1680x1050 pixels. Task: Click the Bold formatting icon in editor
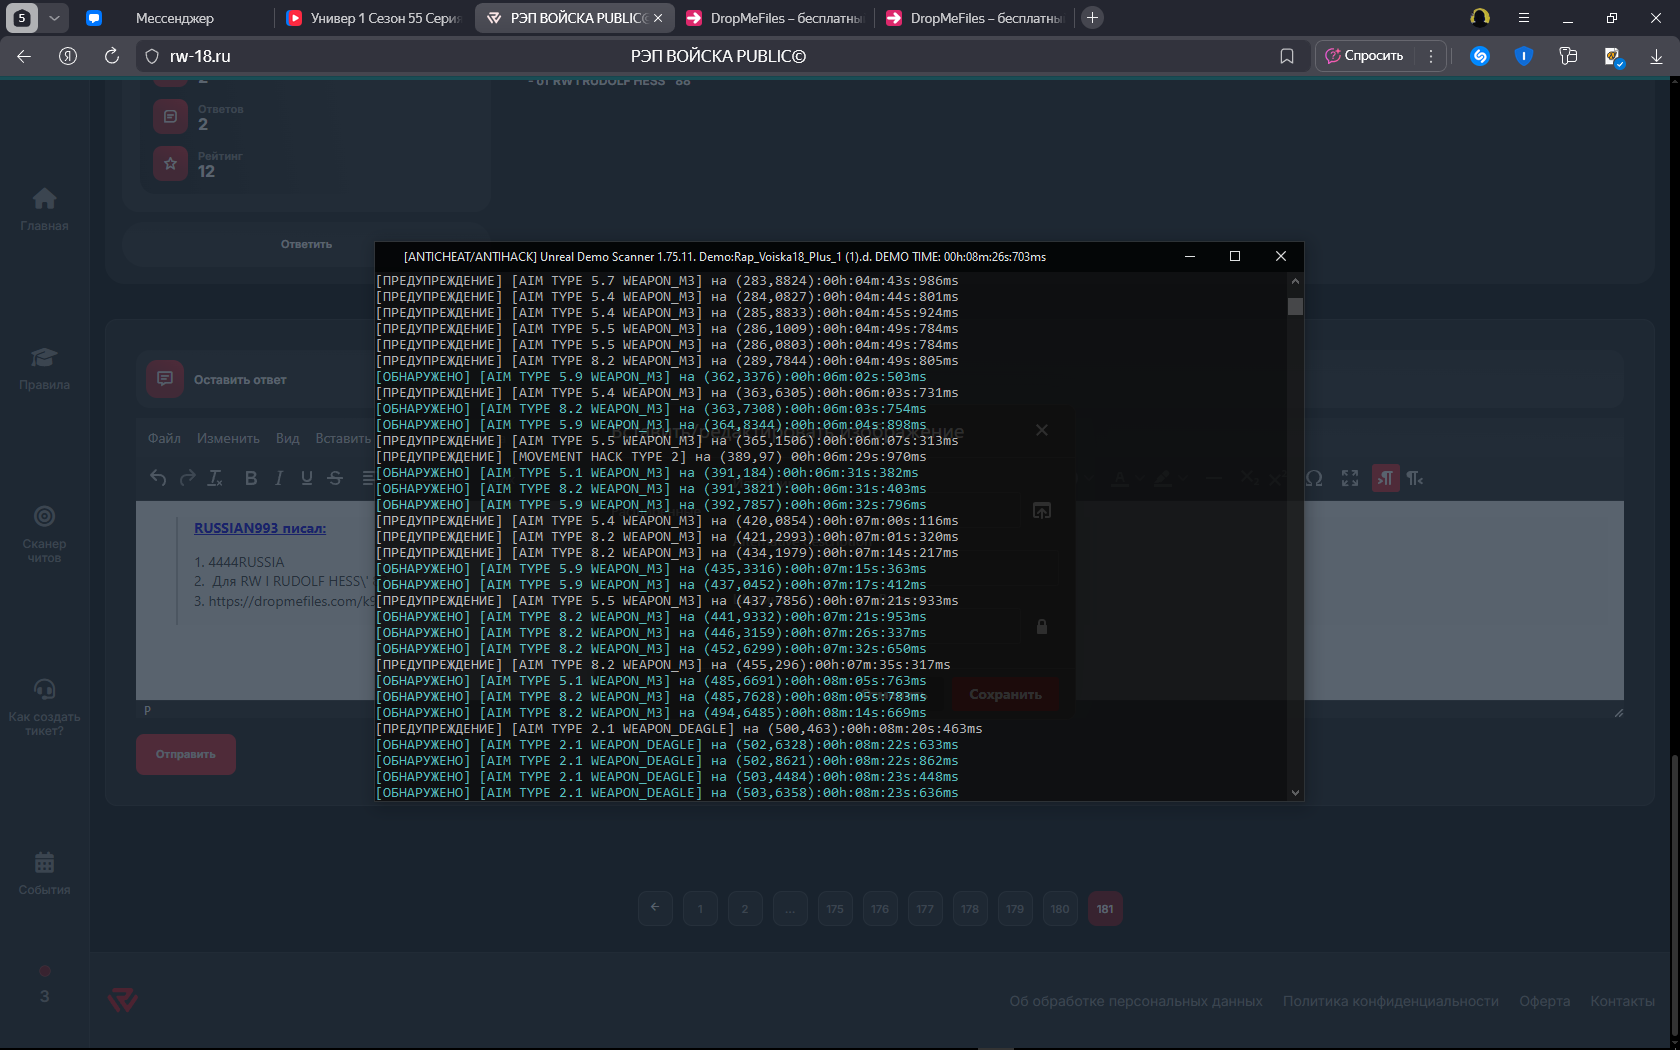point(251,479)
